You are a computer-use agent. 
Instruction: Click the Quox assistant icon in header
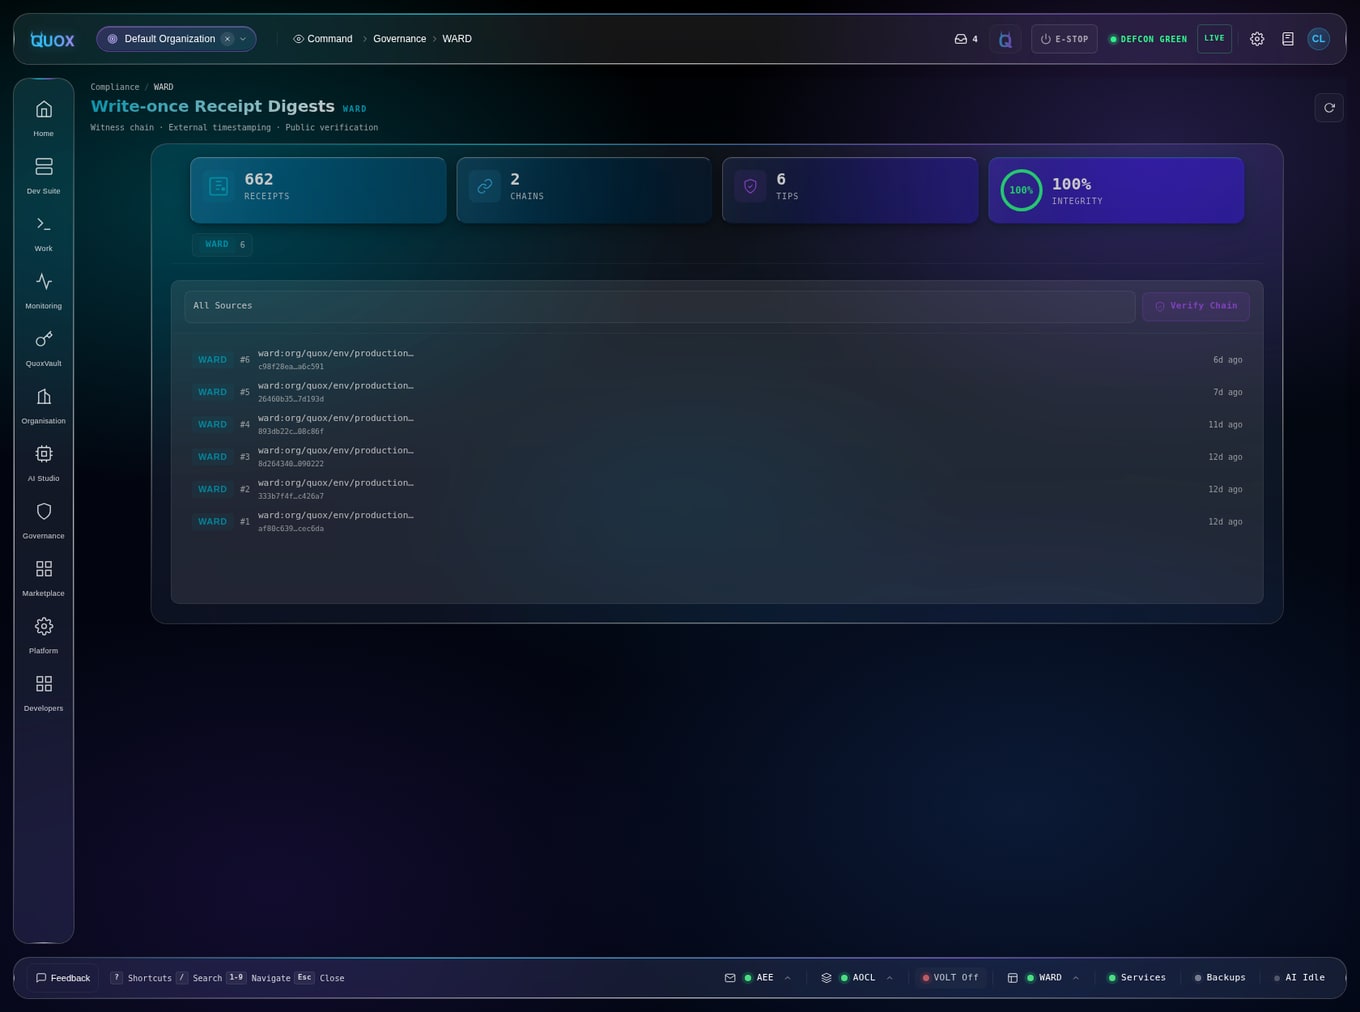(x=1005, y=39)
